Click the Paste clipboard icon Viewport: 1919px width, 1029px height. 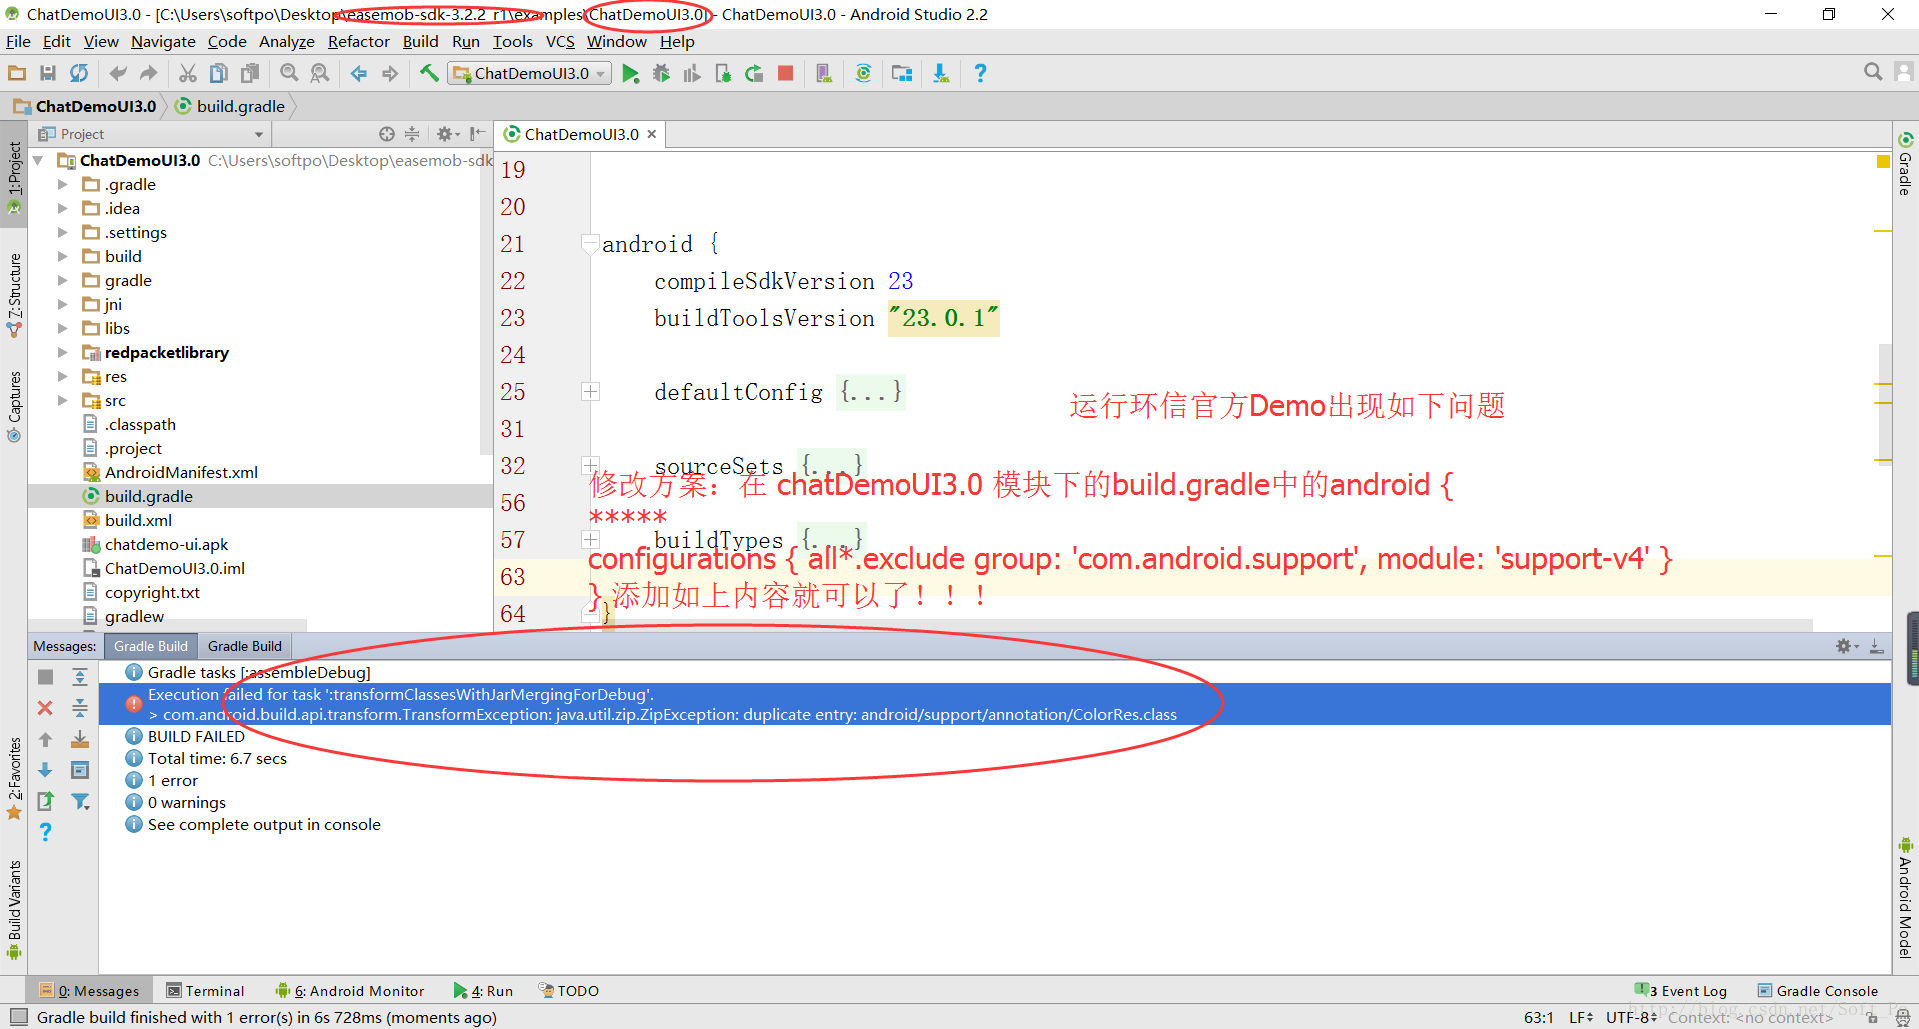(250, 73)
